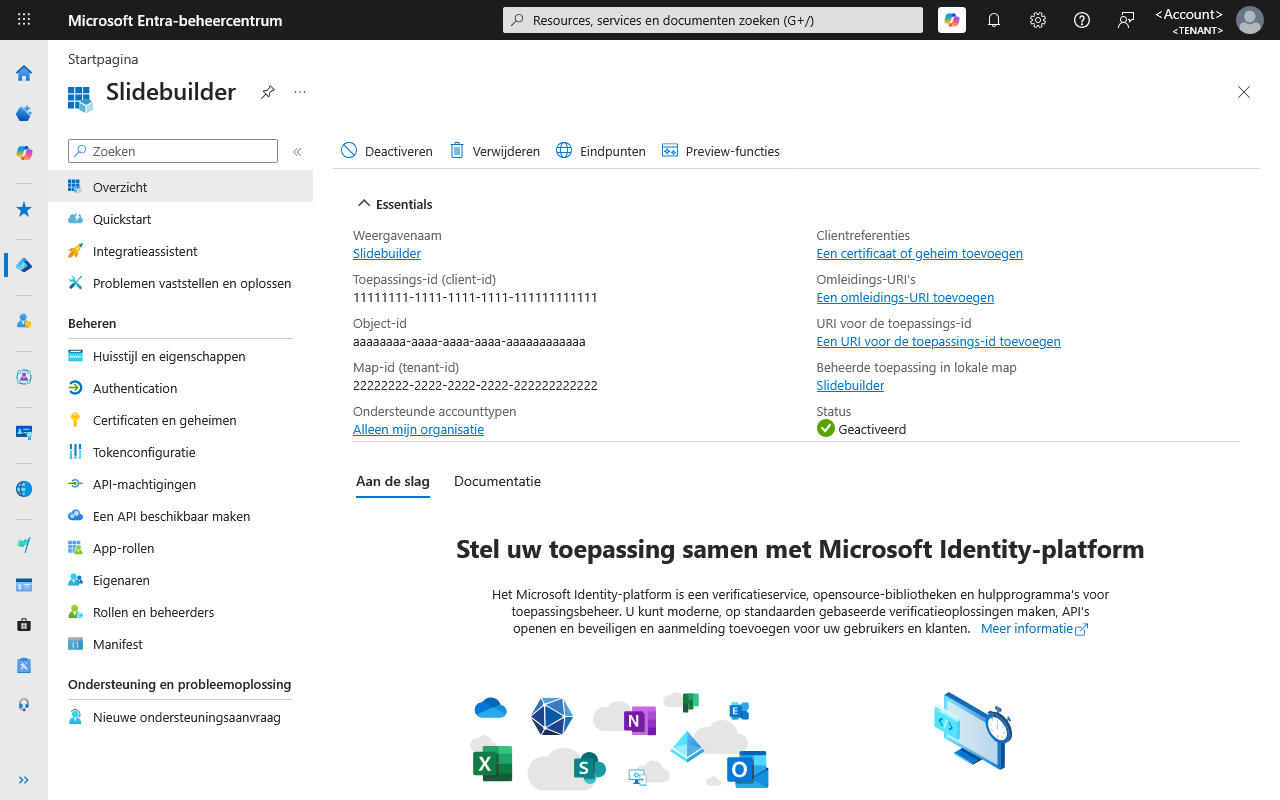Focus the top resources search box
Image resolution: width=1280 pixels, height=800 pixels.
coord(713,20)
